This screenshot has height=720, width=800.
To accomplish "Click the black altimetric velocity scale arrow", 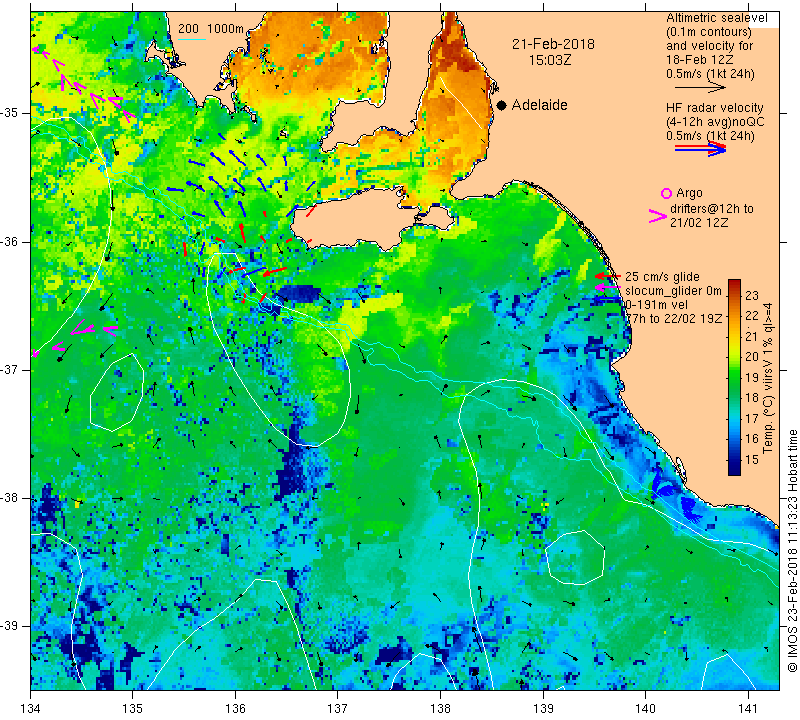I will (699, 87).
